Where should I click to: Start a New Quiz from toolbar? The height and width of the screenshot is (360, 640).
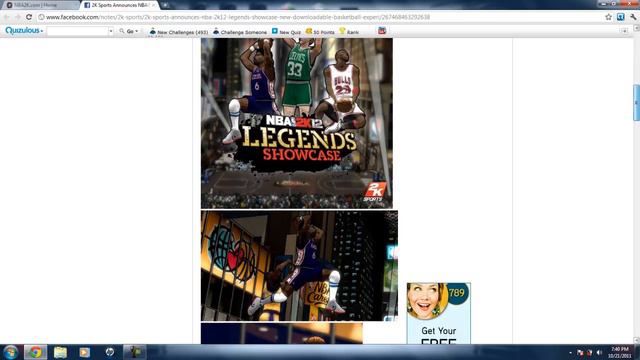pyautogui.click(x=286, y=31)
